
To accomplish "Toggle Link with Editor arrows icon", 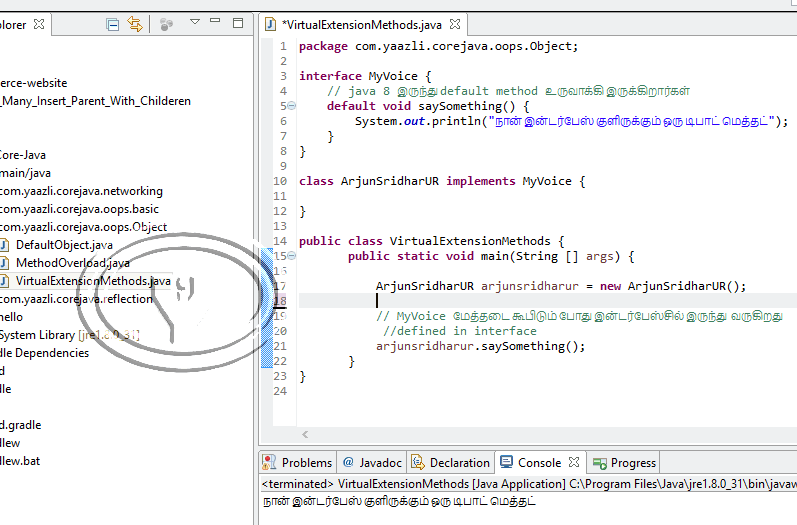I will click(135, 24).
